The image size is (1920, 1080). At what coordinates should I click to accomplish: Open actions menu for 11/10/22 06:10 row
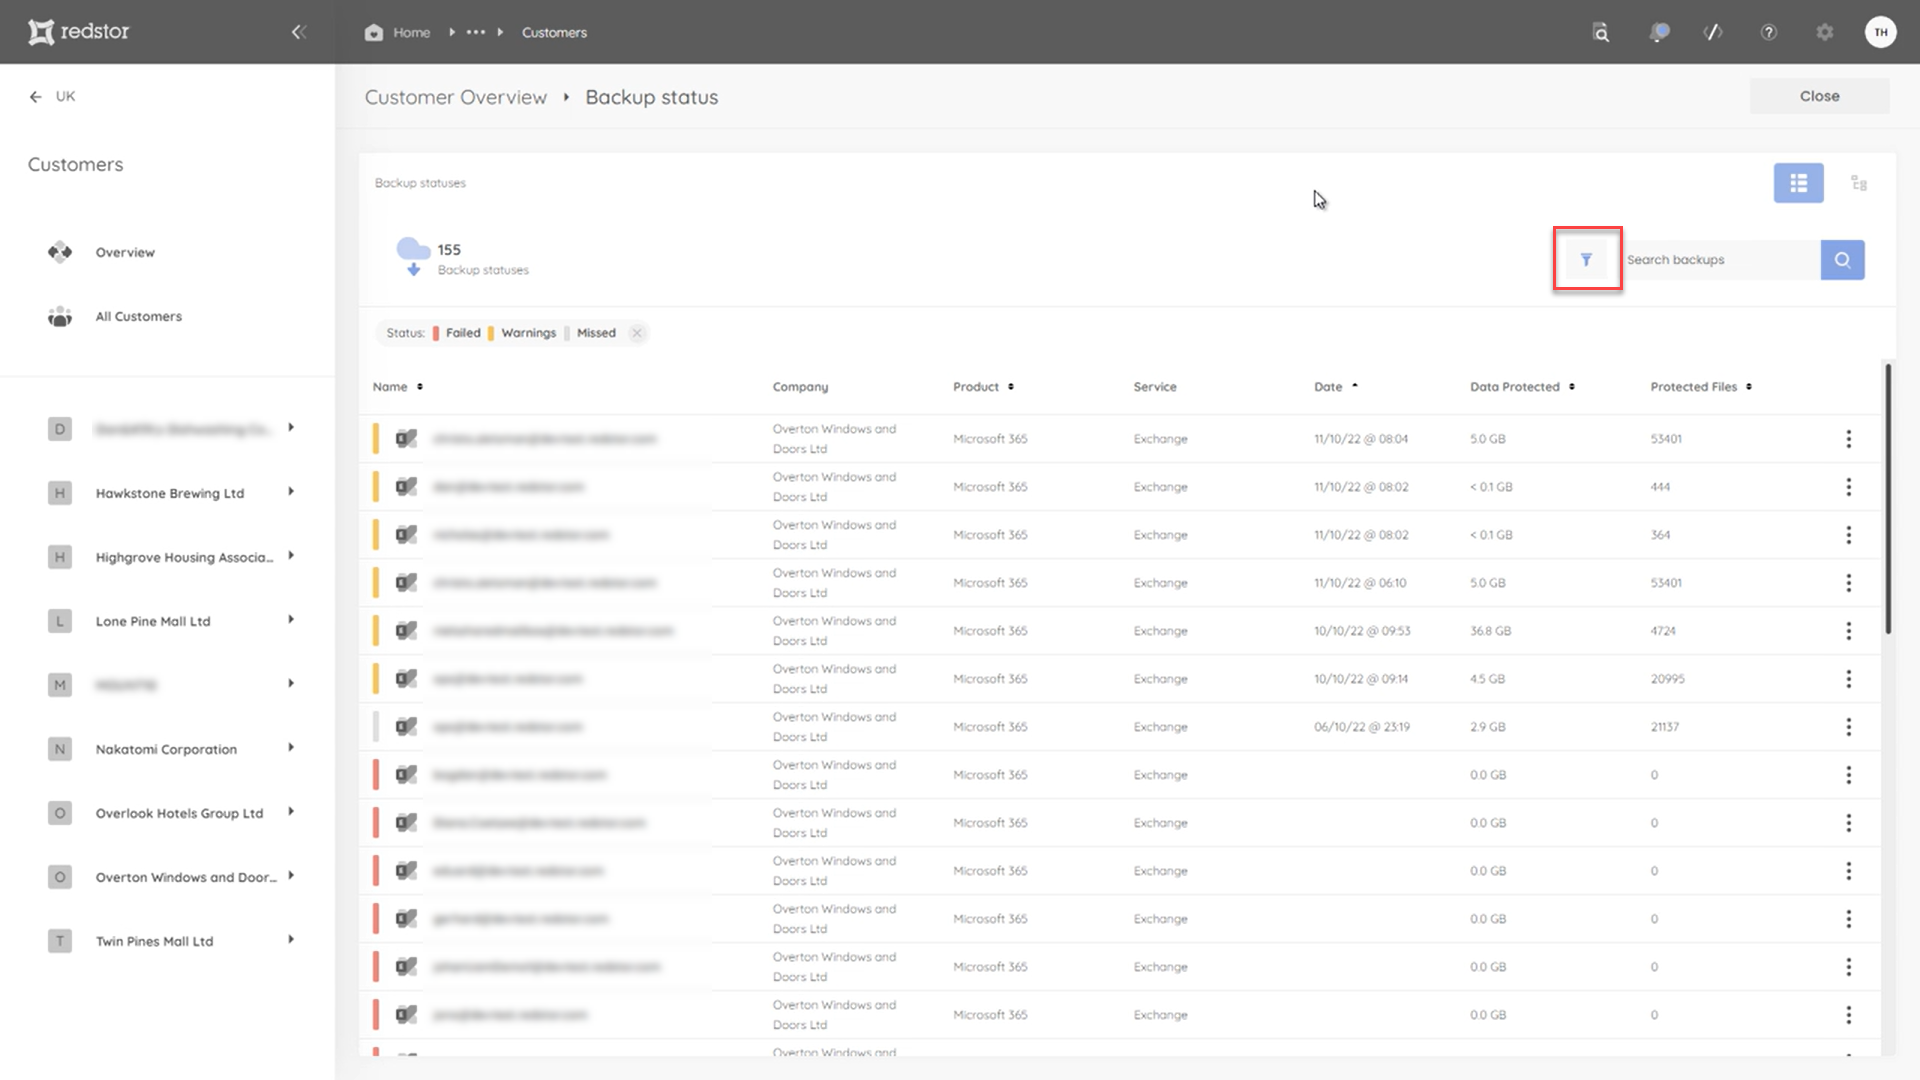coord(1848,583)
